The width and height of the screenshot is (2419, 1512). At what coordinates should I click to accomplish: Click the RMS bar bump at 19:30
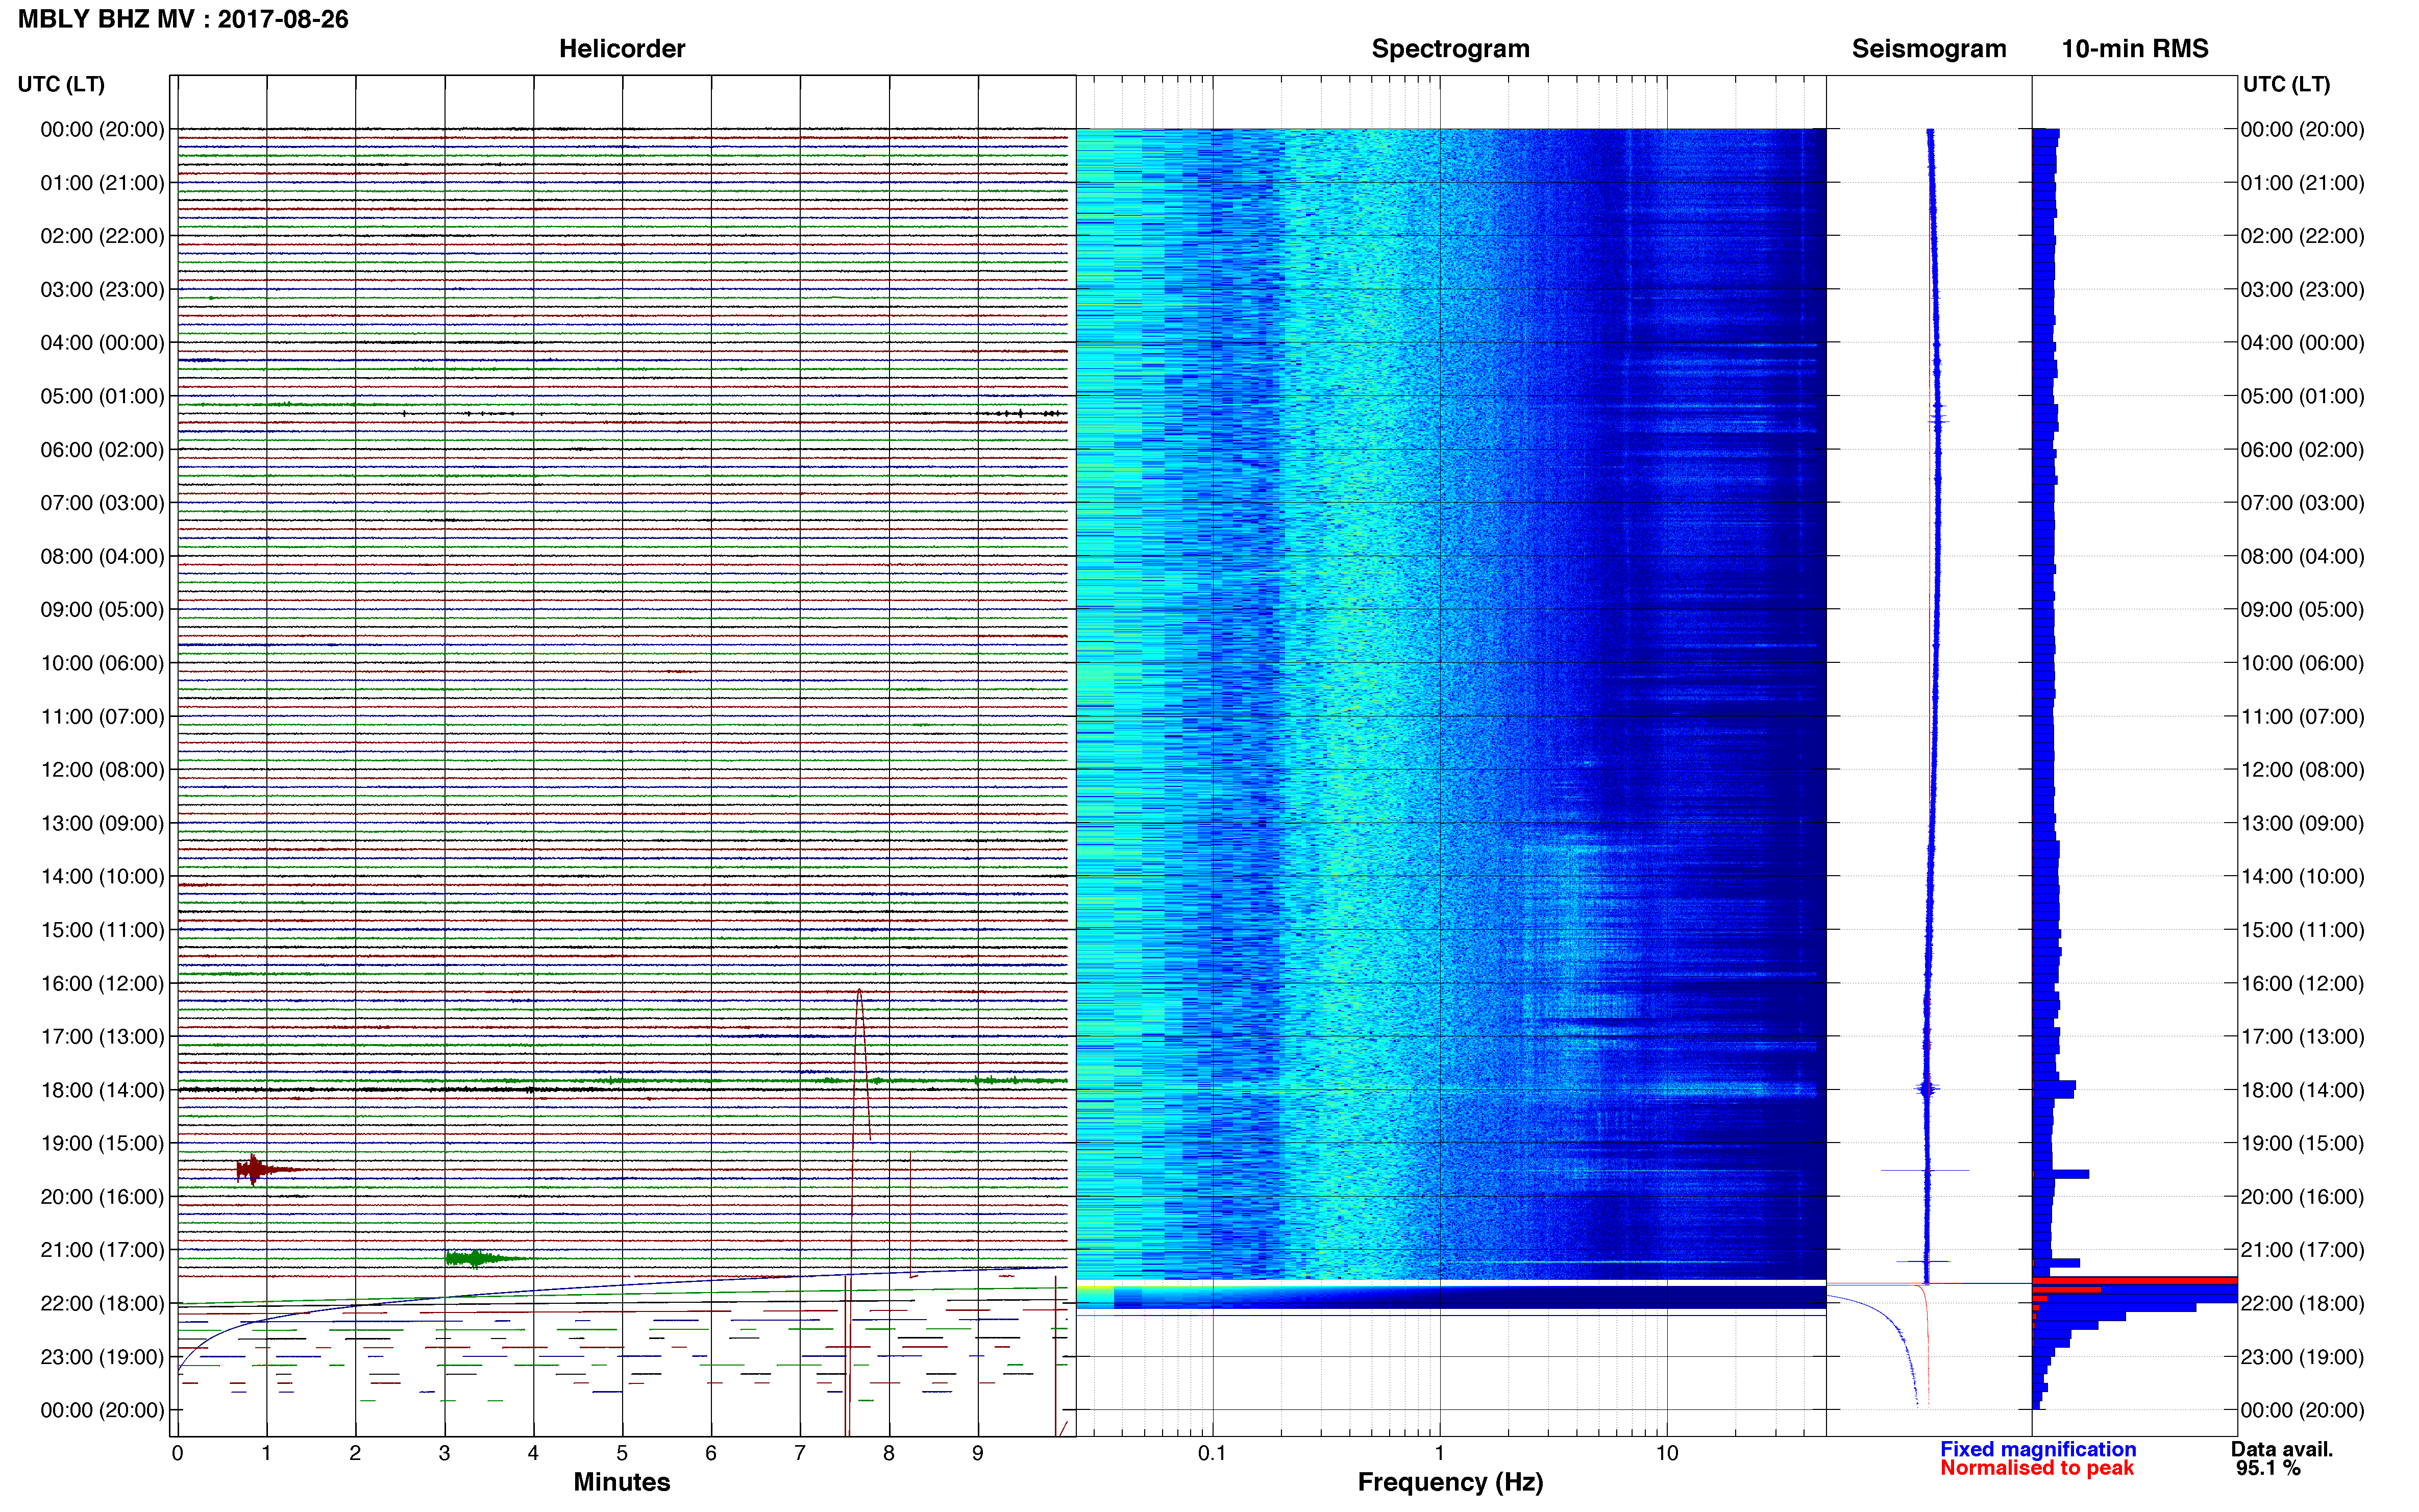coord(2061,1174)
